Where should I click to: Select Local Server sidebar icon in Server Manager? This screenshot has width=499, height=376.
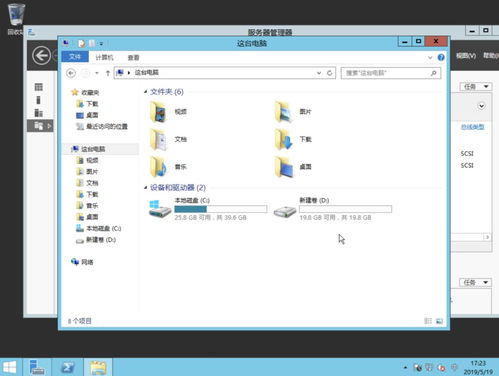[x=39, y=100]
